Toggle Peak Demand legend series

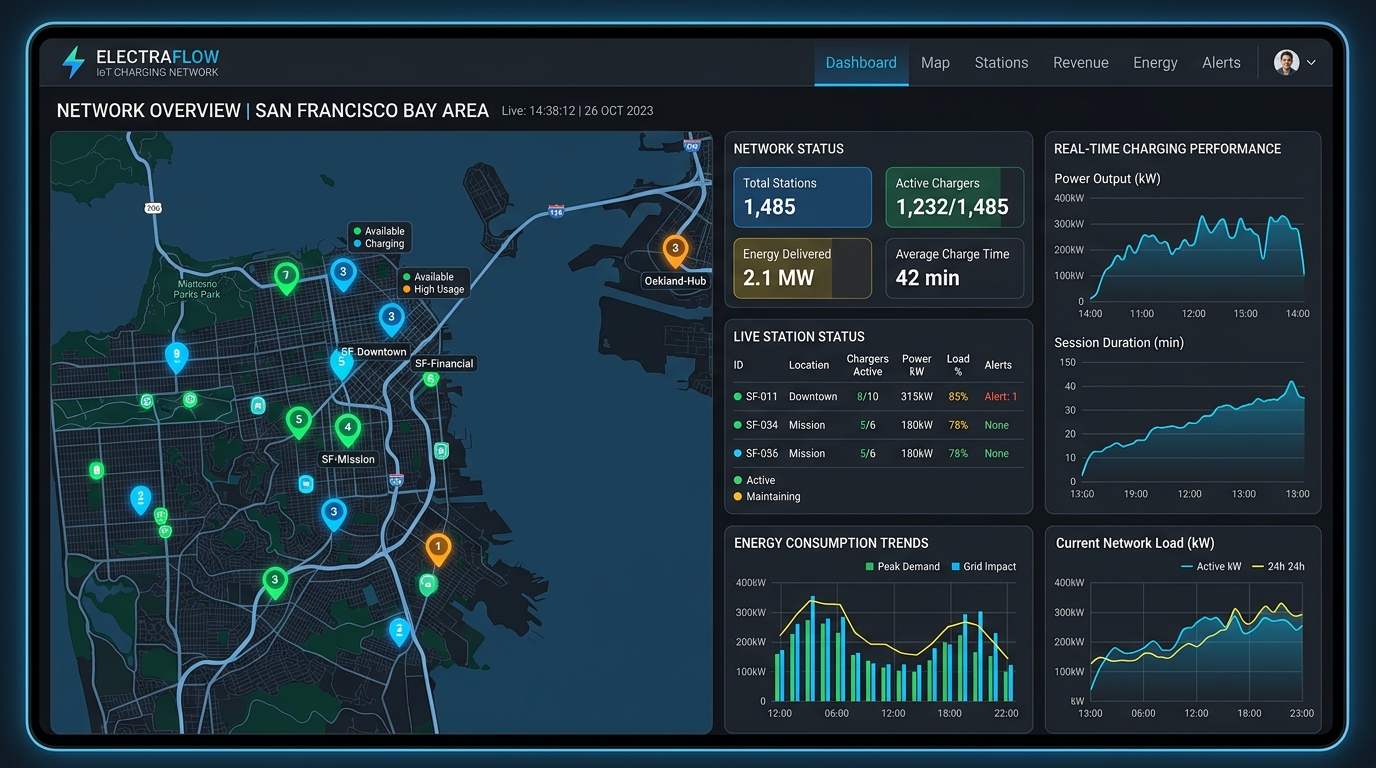tap(902, 567)
